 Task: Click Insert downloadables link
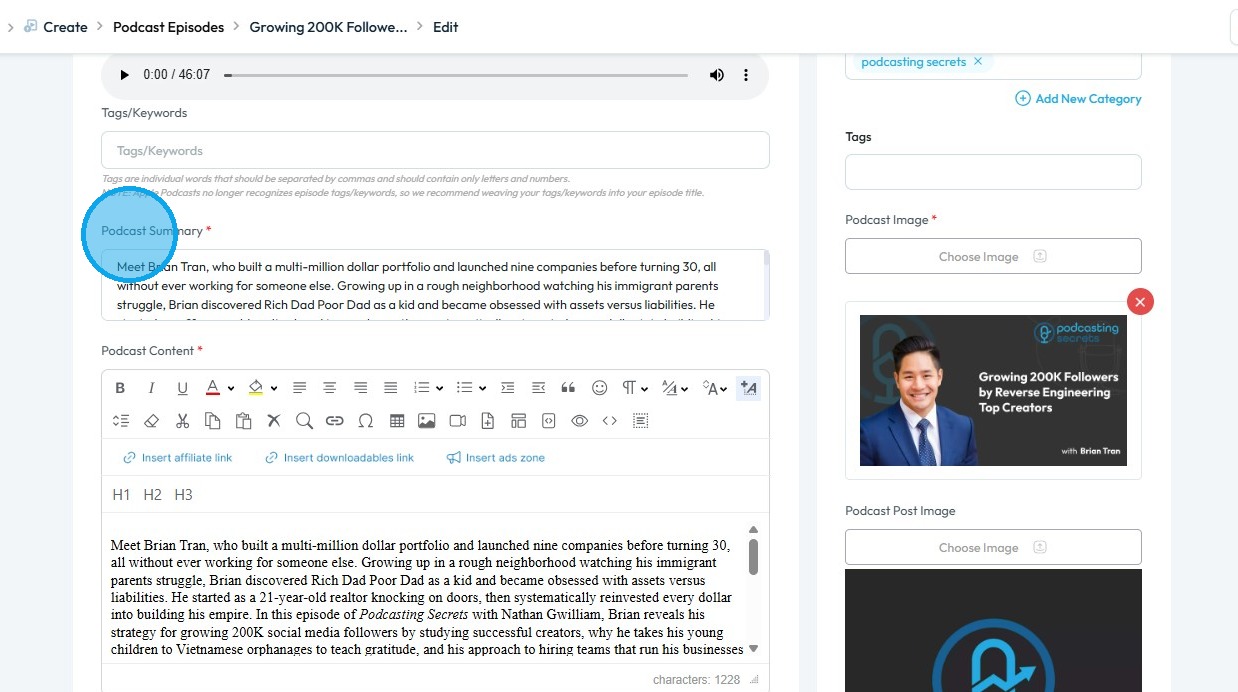(339, 458)
